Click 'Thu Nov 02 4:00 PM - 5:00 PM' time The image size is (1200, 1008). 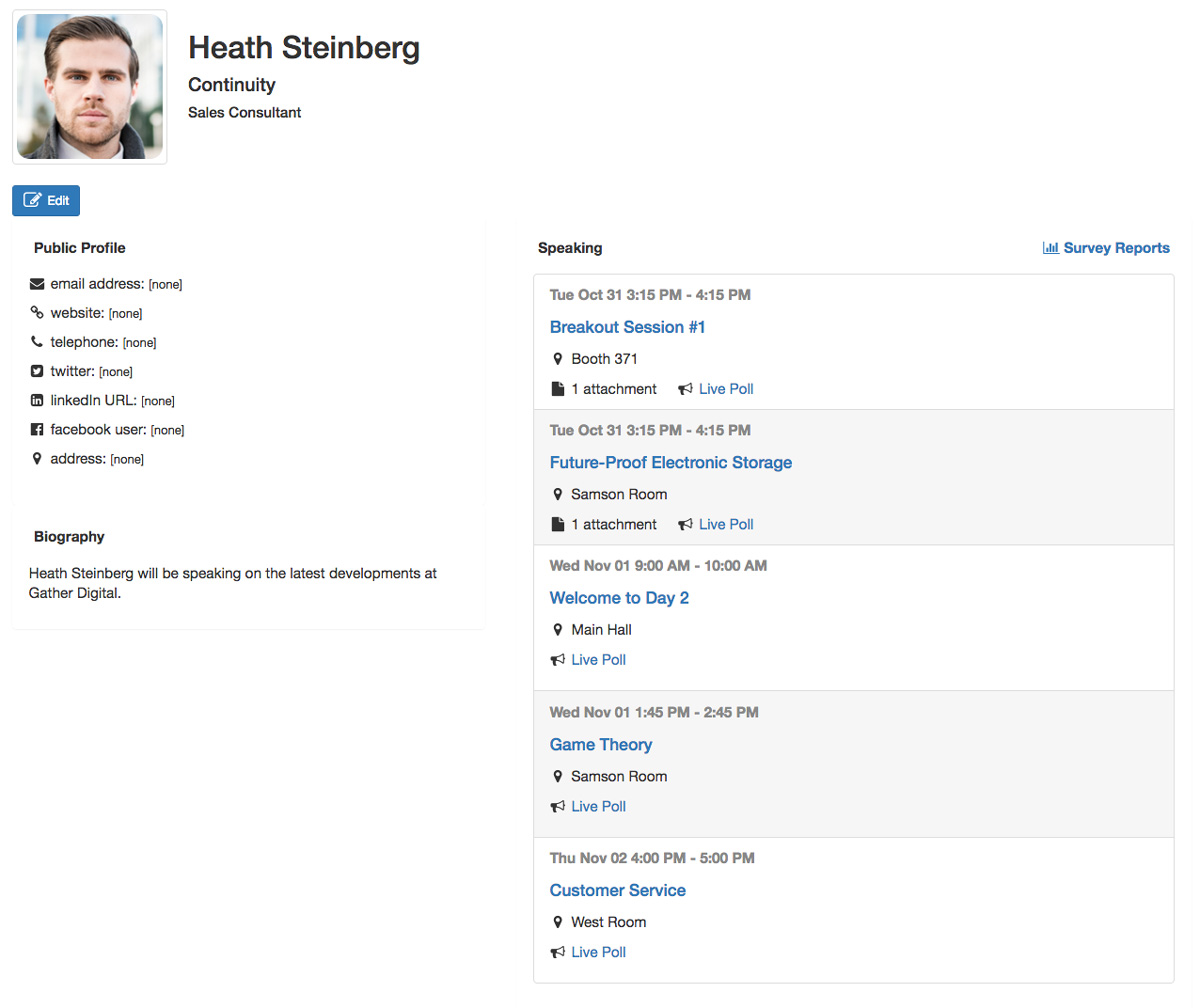pos(652,858)
